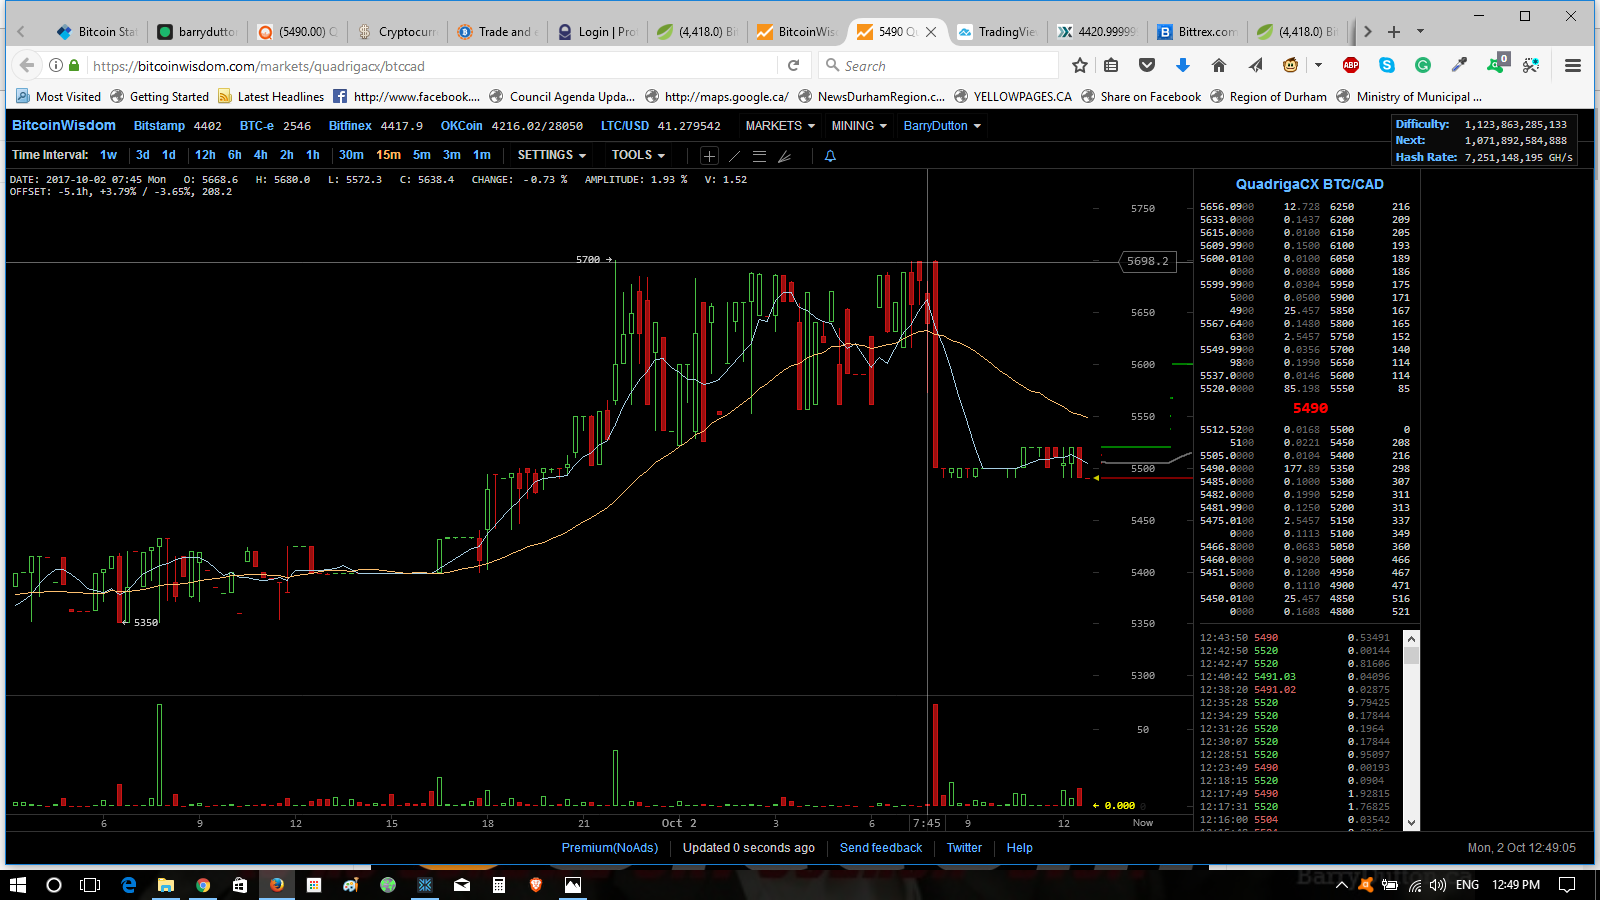Image resolution: width=1600 pixels, height=900 pixels.
Task: Bookmark this page with the star icon
Action: (x=1080, y=66)
